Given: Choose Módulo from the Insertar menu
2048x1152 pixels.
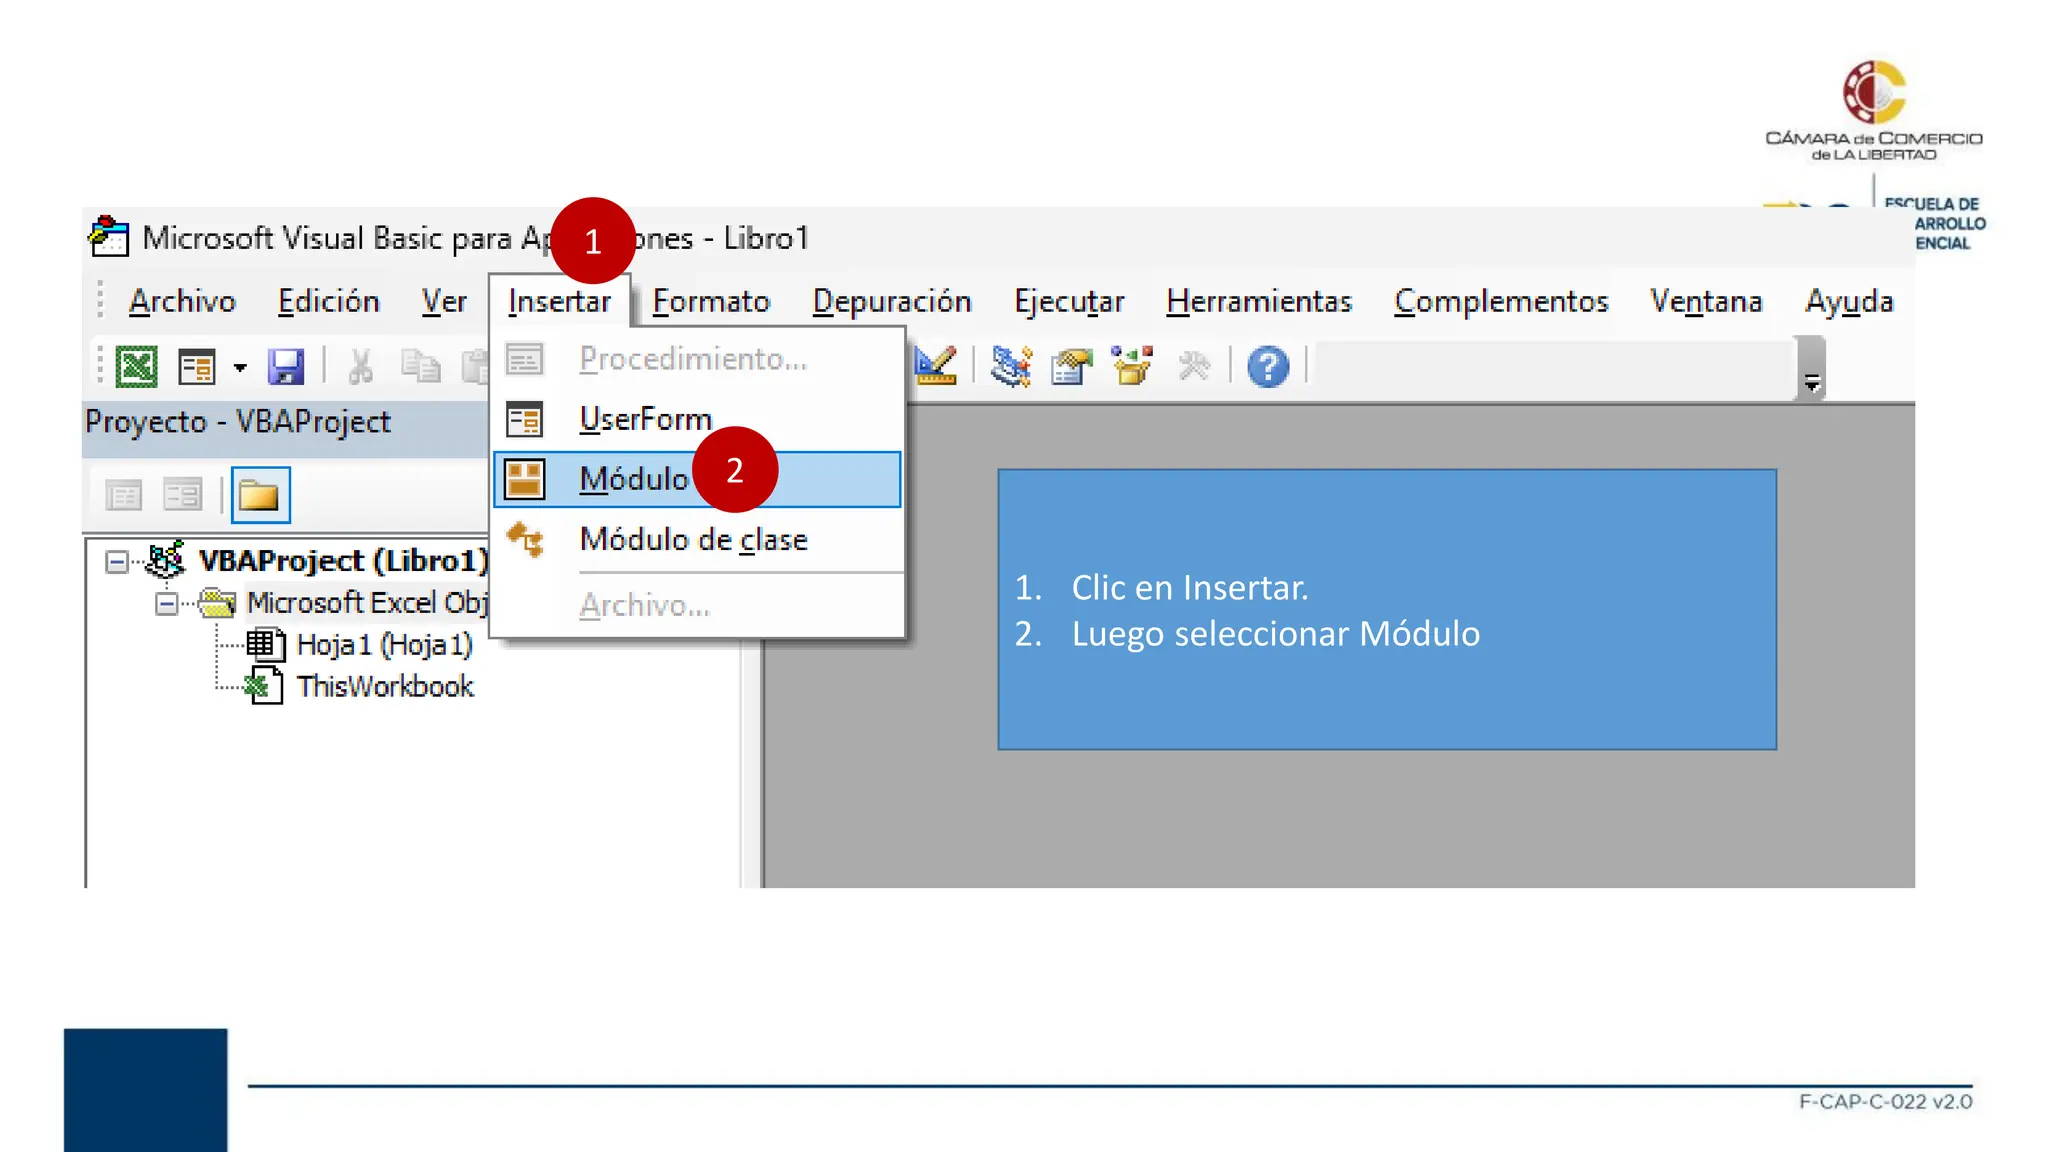Looking at the screenshot, I should 698,479.
